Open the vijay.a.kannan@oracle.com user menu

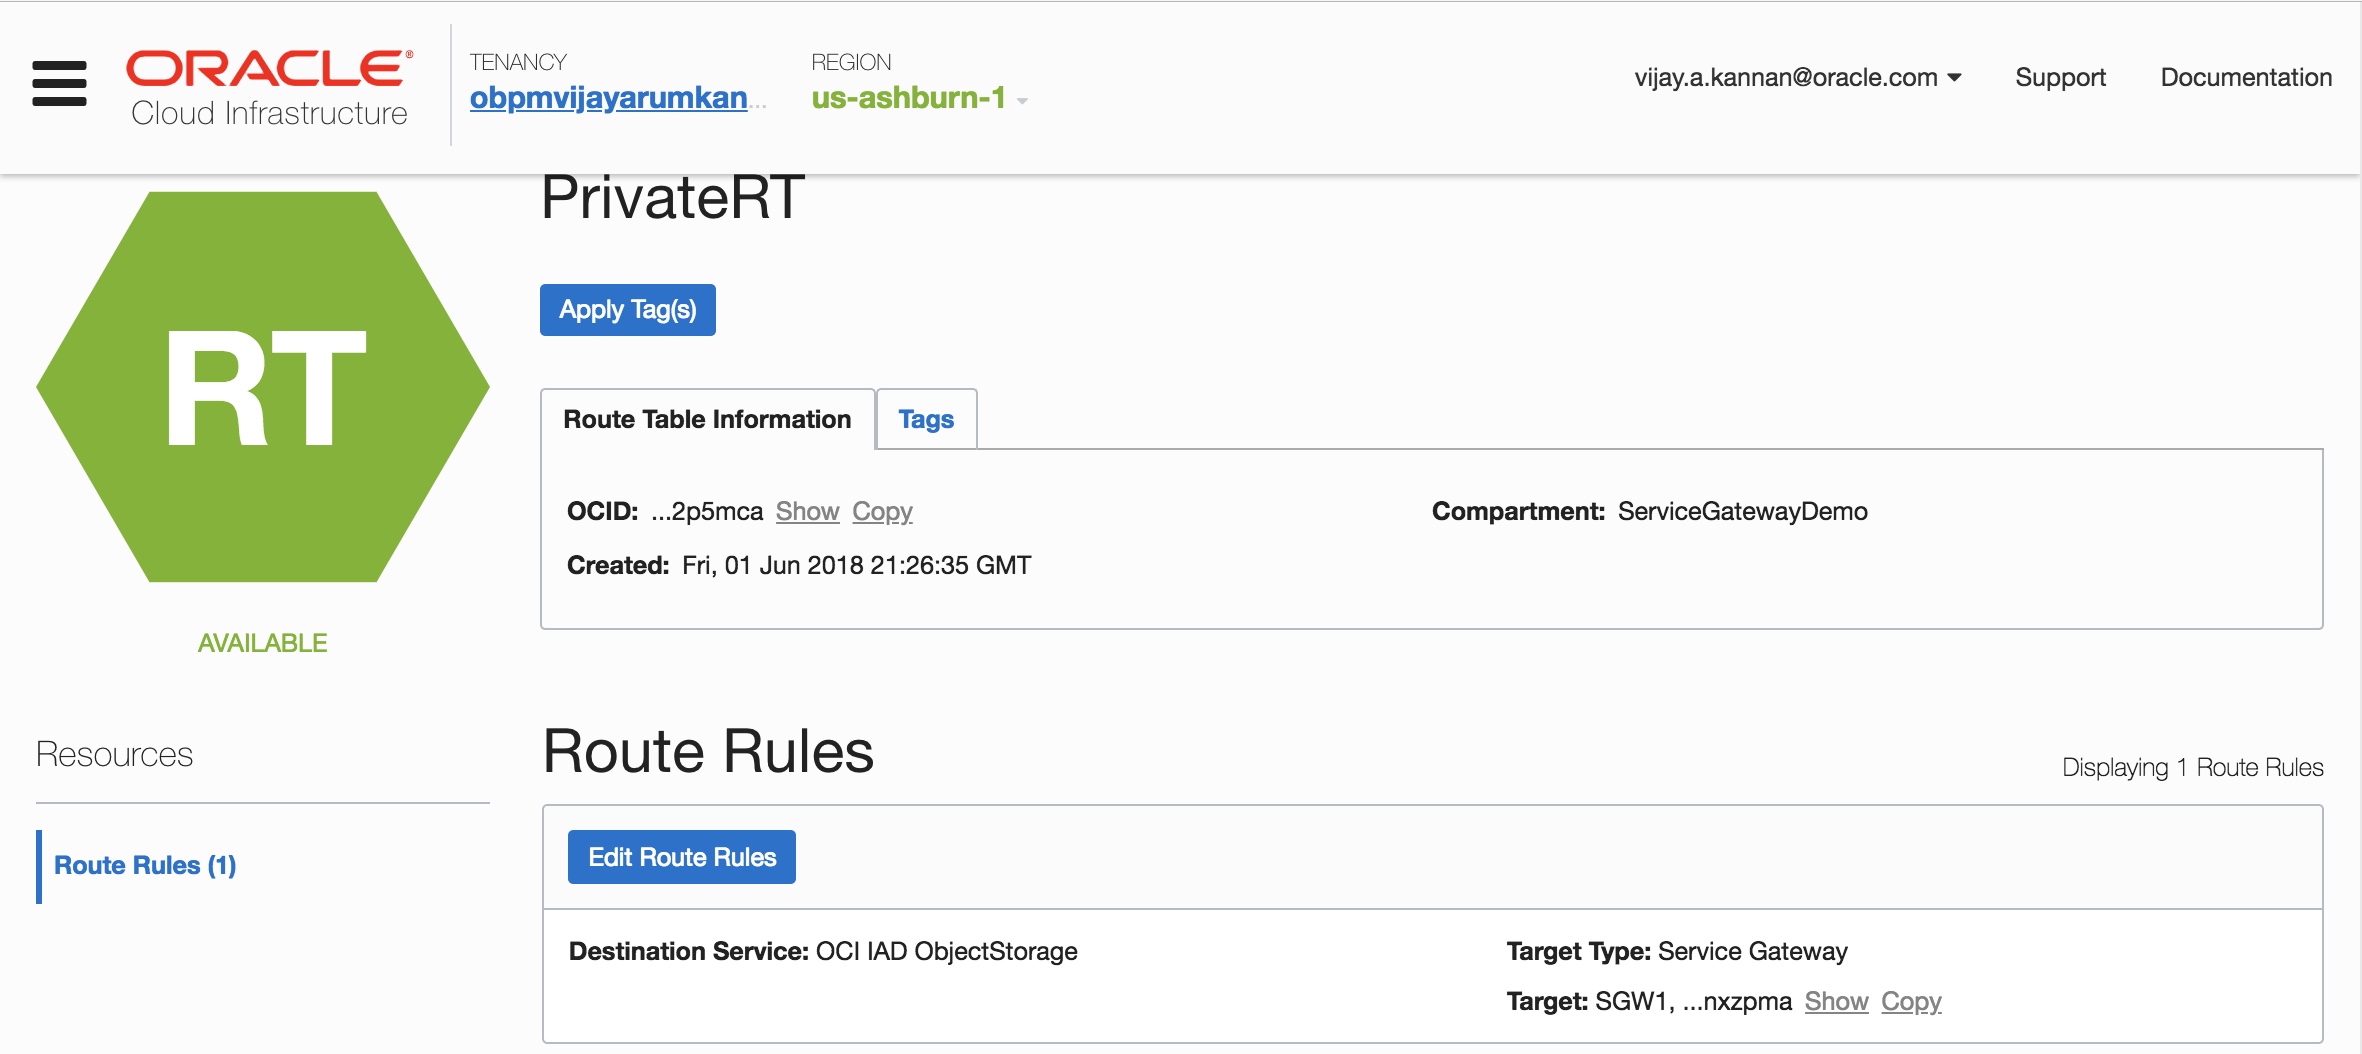[x=1797, y=77]
